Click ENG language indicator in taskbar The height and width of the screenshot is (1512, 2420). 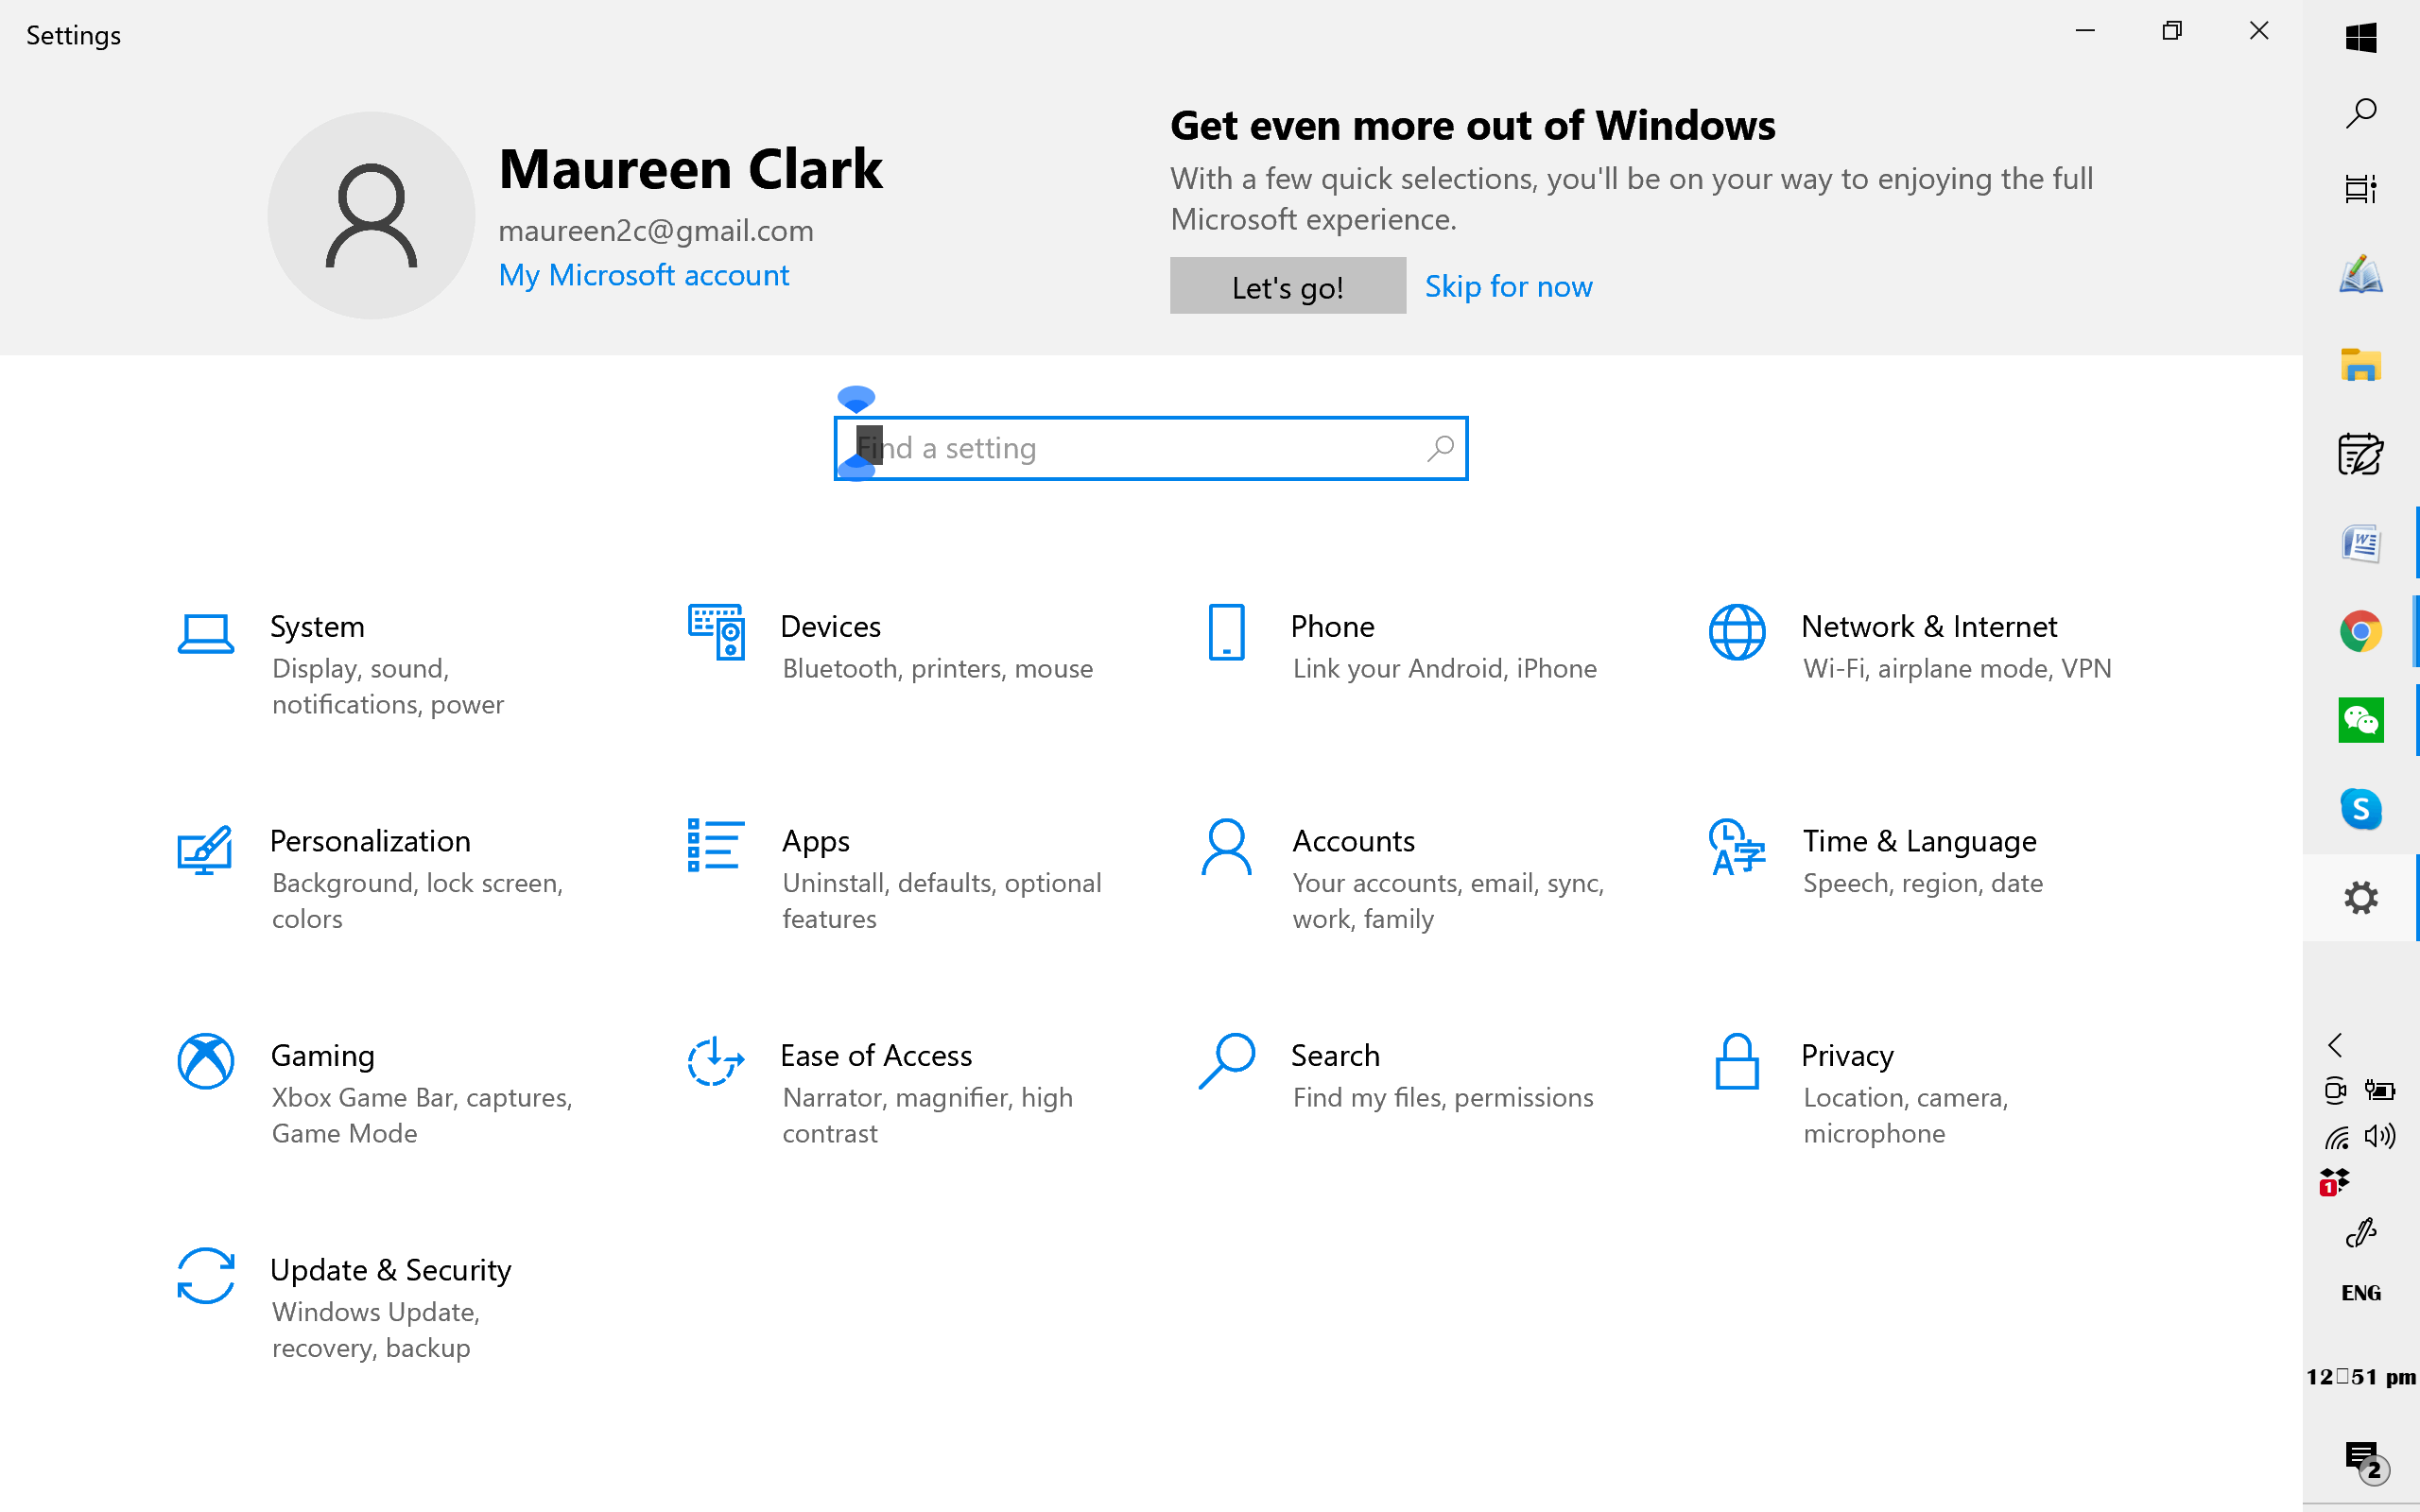tap(2360, 1293)
